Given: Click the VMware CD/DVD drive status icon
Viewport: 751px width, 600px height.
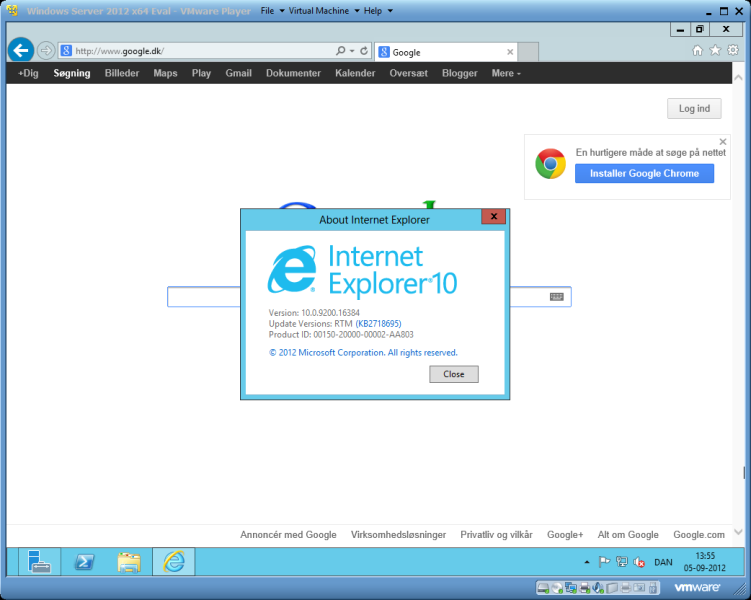Looking at the screenshot, I should click(557, 588).
